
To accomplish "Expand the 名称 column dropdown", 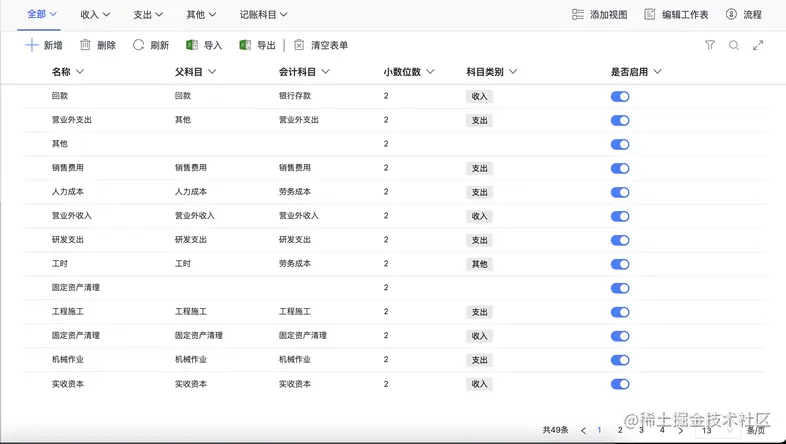I will (x=80, y=72).
